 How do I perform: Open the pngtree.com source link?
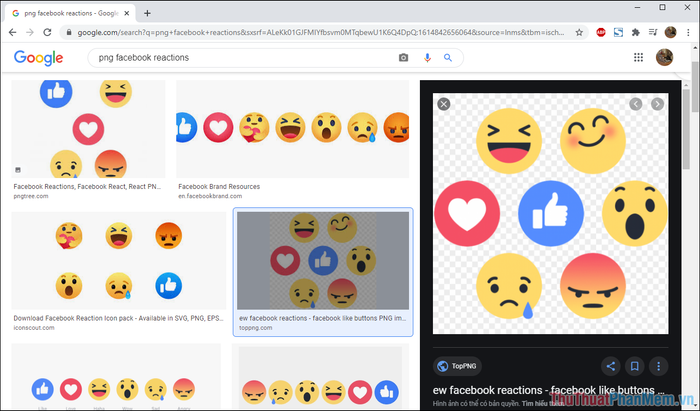tap(31, 196)
